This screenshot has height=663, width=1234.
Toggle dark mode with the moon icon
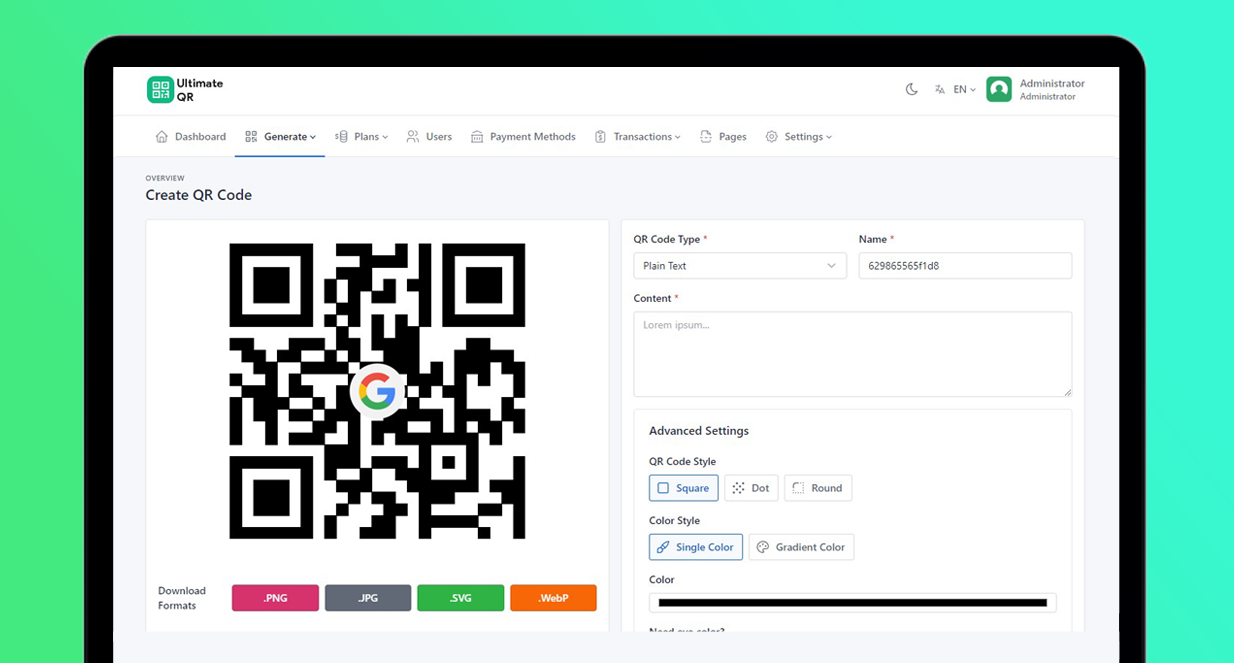click(911, 89)
